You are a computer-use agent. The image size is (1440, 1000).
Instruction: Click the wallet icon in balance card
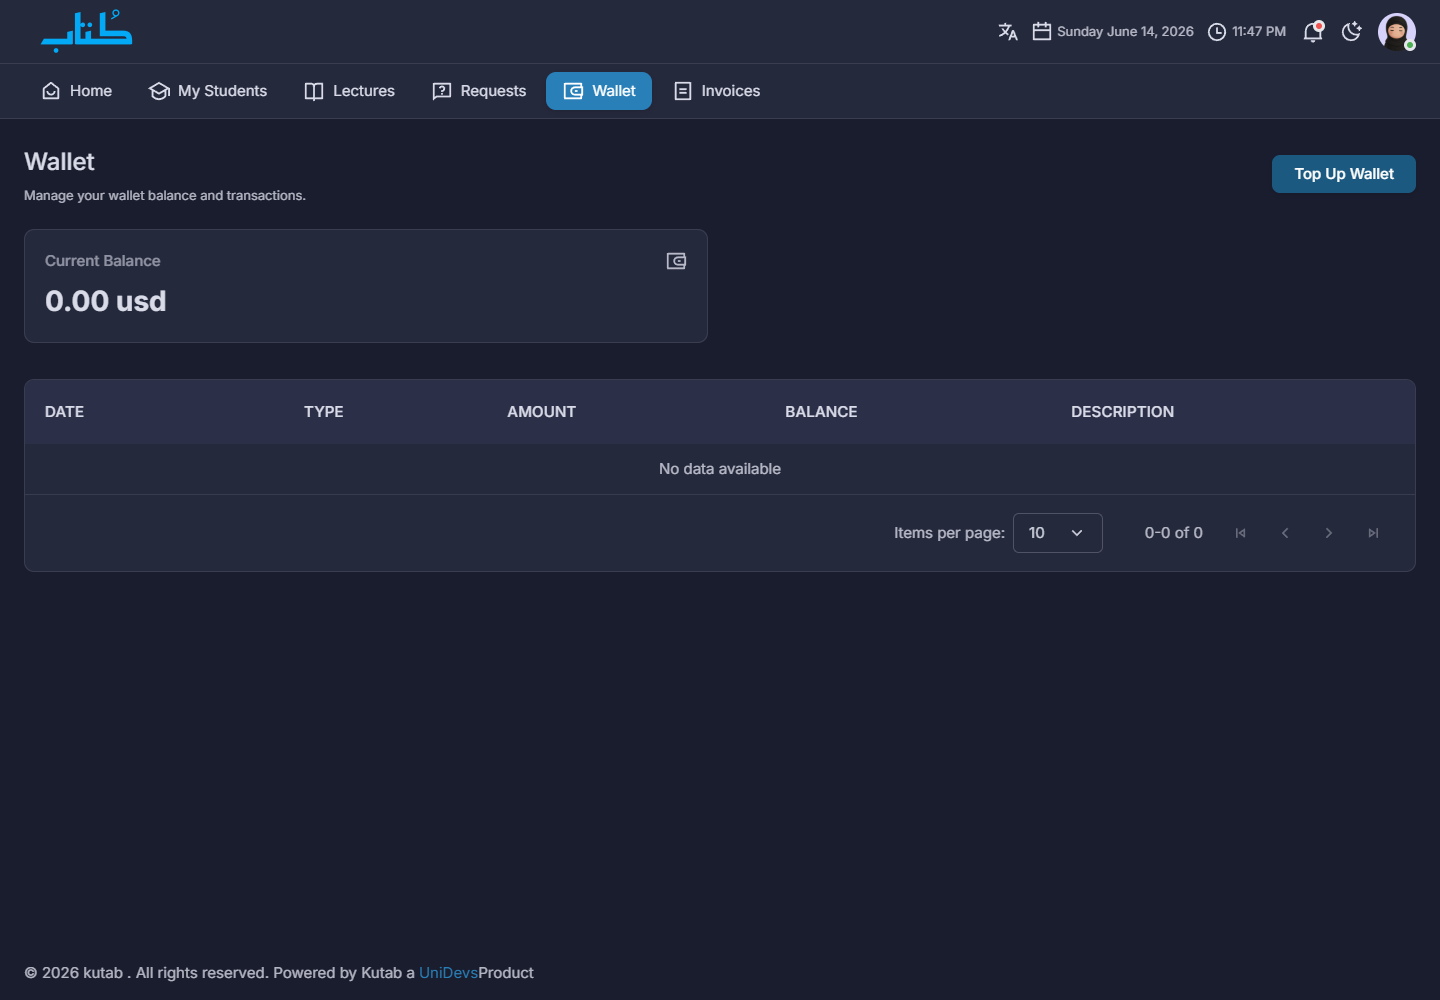coord(676,261)
